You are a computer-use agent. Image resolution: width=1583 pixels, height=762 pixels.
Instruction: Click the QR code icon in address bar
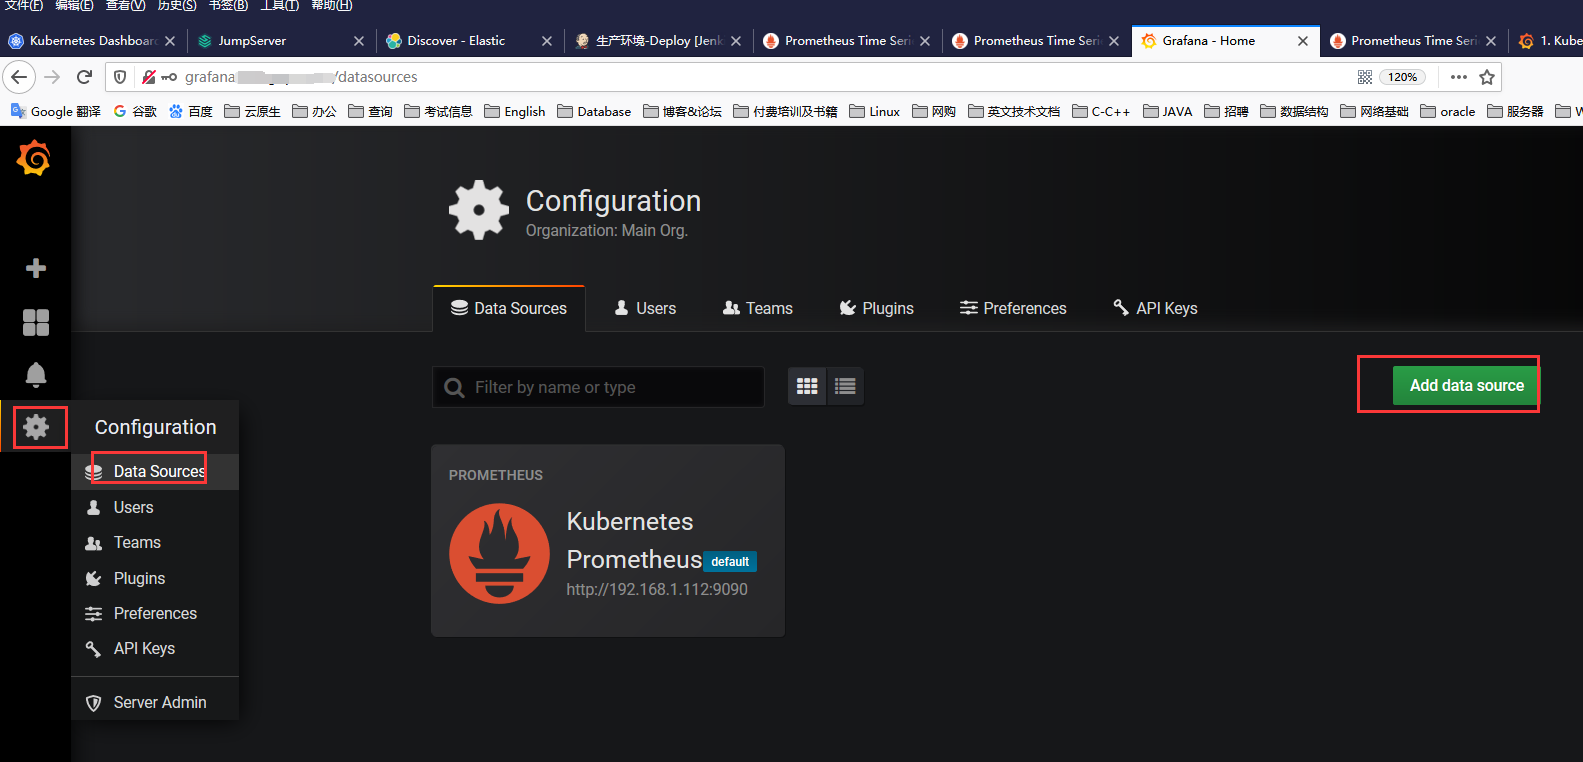1365,77
